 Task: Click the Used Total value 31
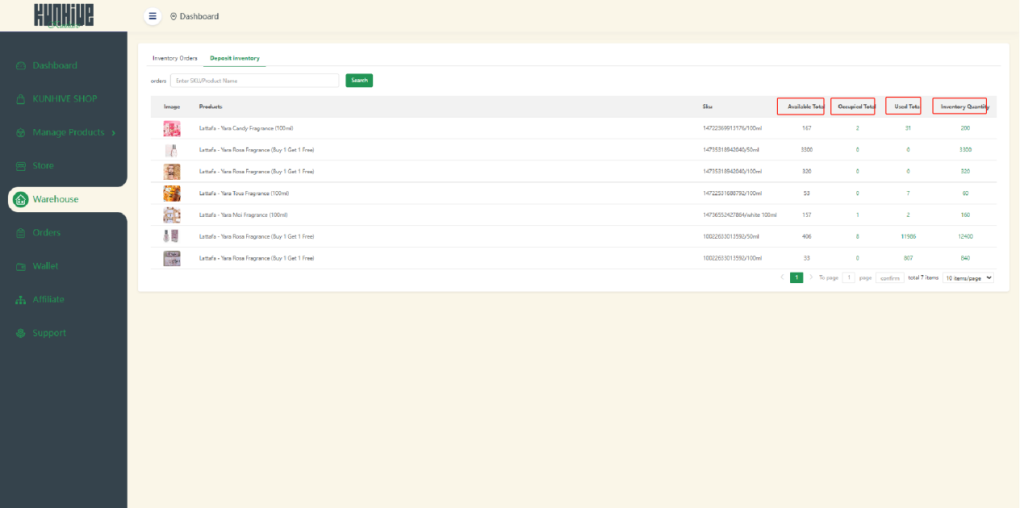pyautogui.click(x=908, y=129)
